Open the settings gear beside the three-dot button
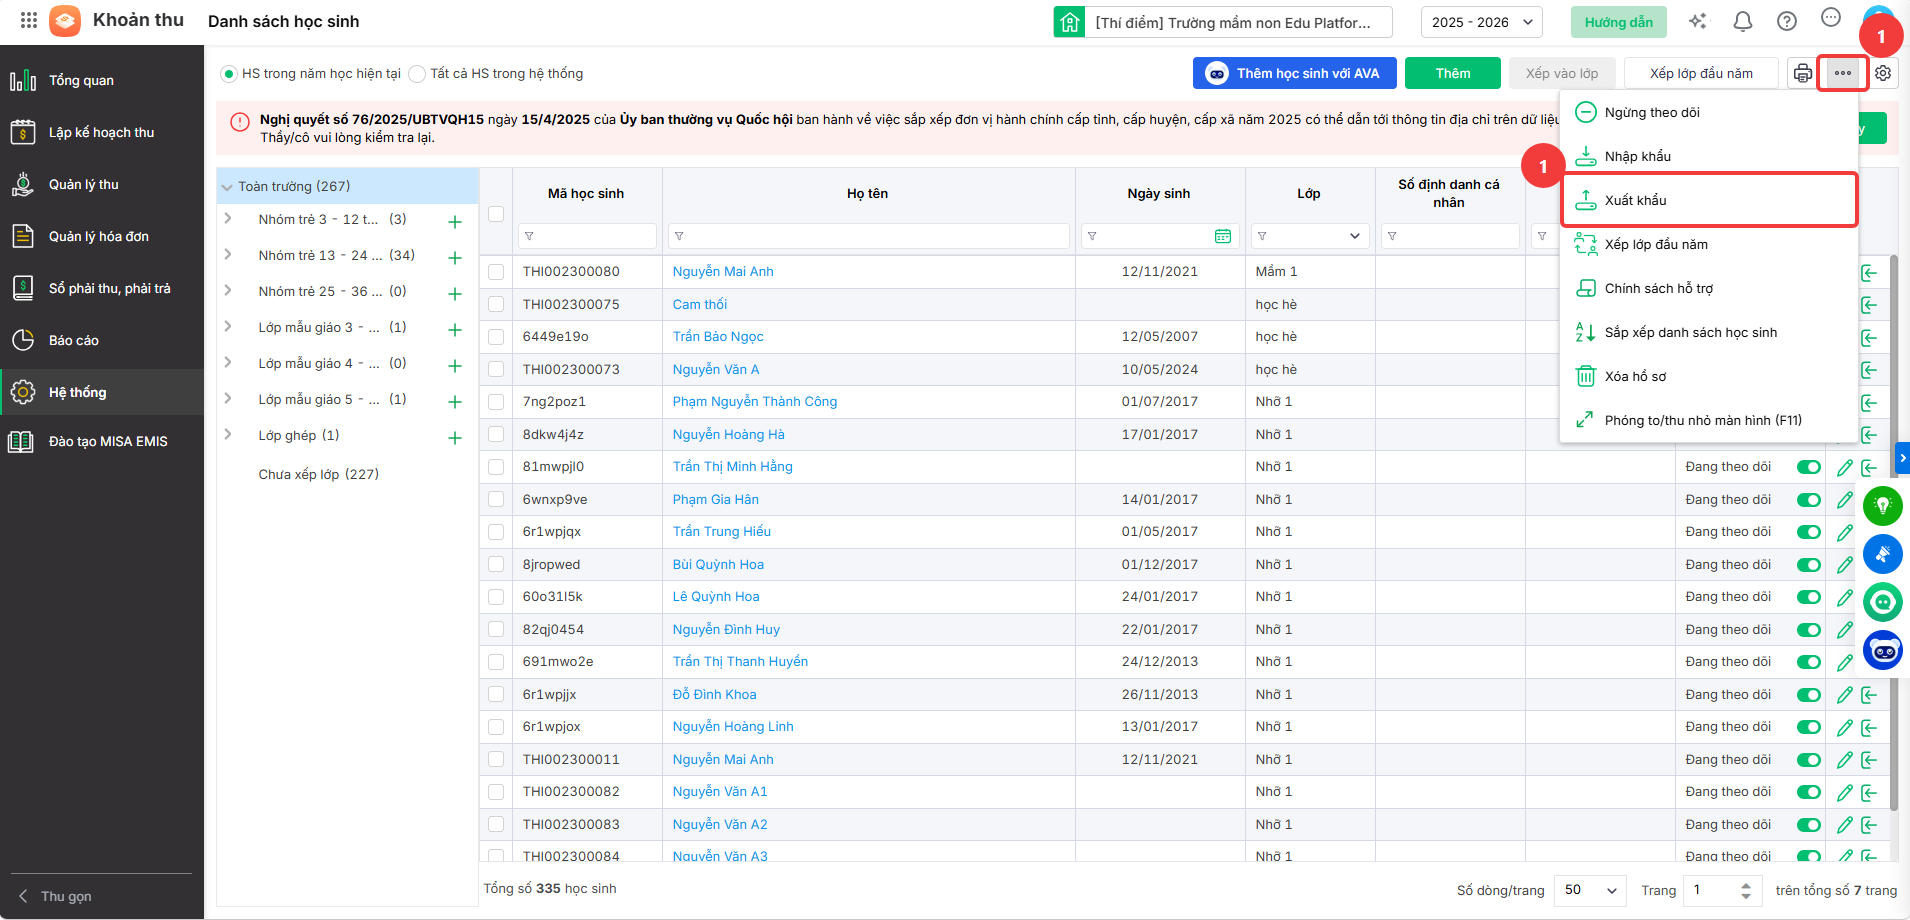The height and width of the screenshot is (920, 1910). pyautogui.click(x=1883, y=73)
